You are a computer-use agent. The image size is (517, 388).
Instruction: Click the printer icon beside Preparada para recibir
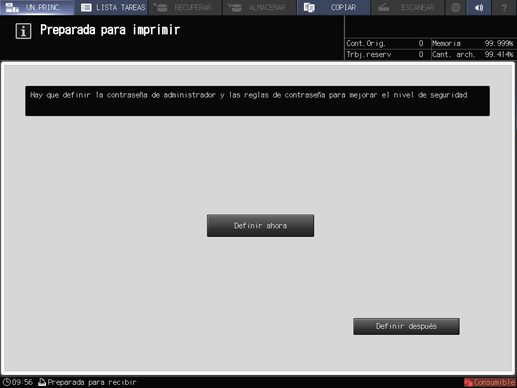(42, 382)
